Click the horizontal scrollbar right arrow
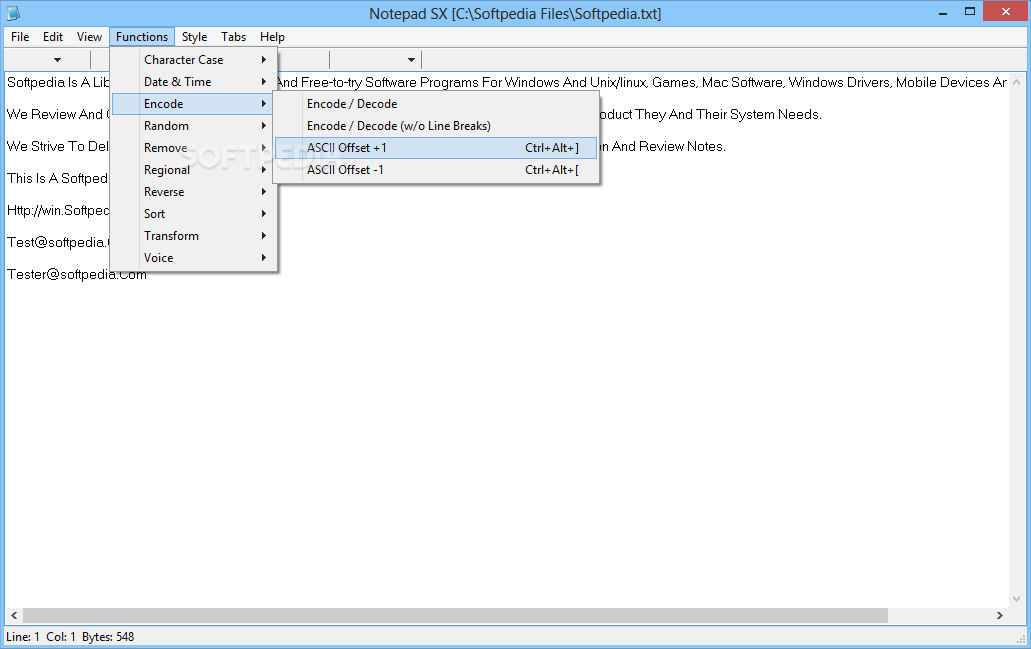Image resolution: width=1031 pixels, height=649 pixels. click(x=999, y=615)
